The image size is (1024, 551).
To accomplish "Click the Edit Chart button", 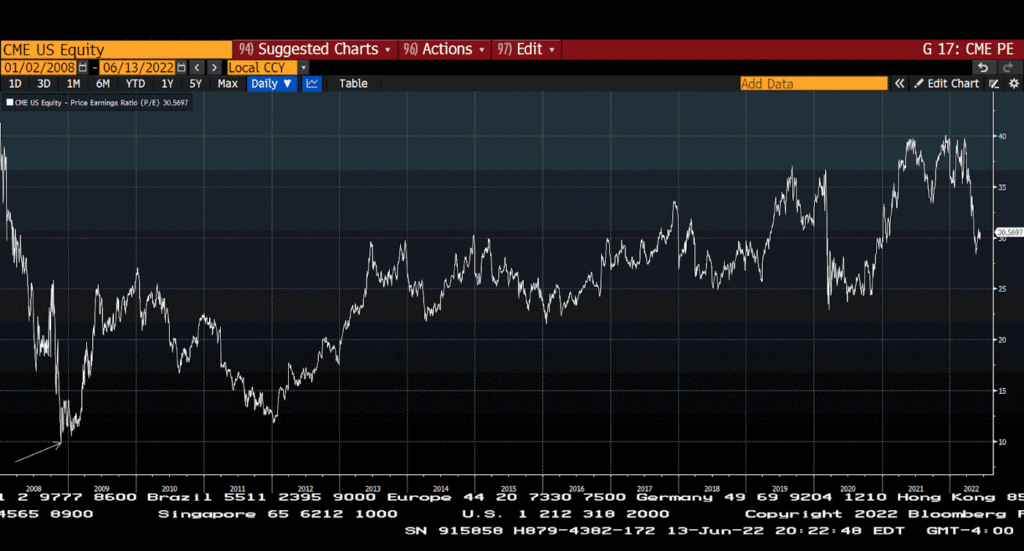I will 946,84.
